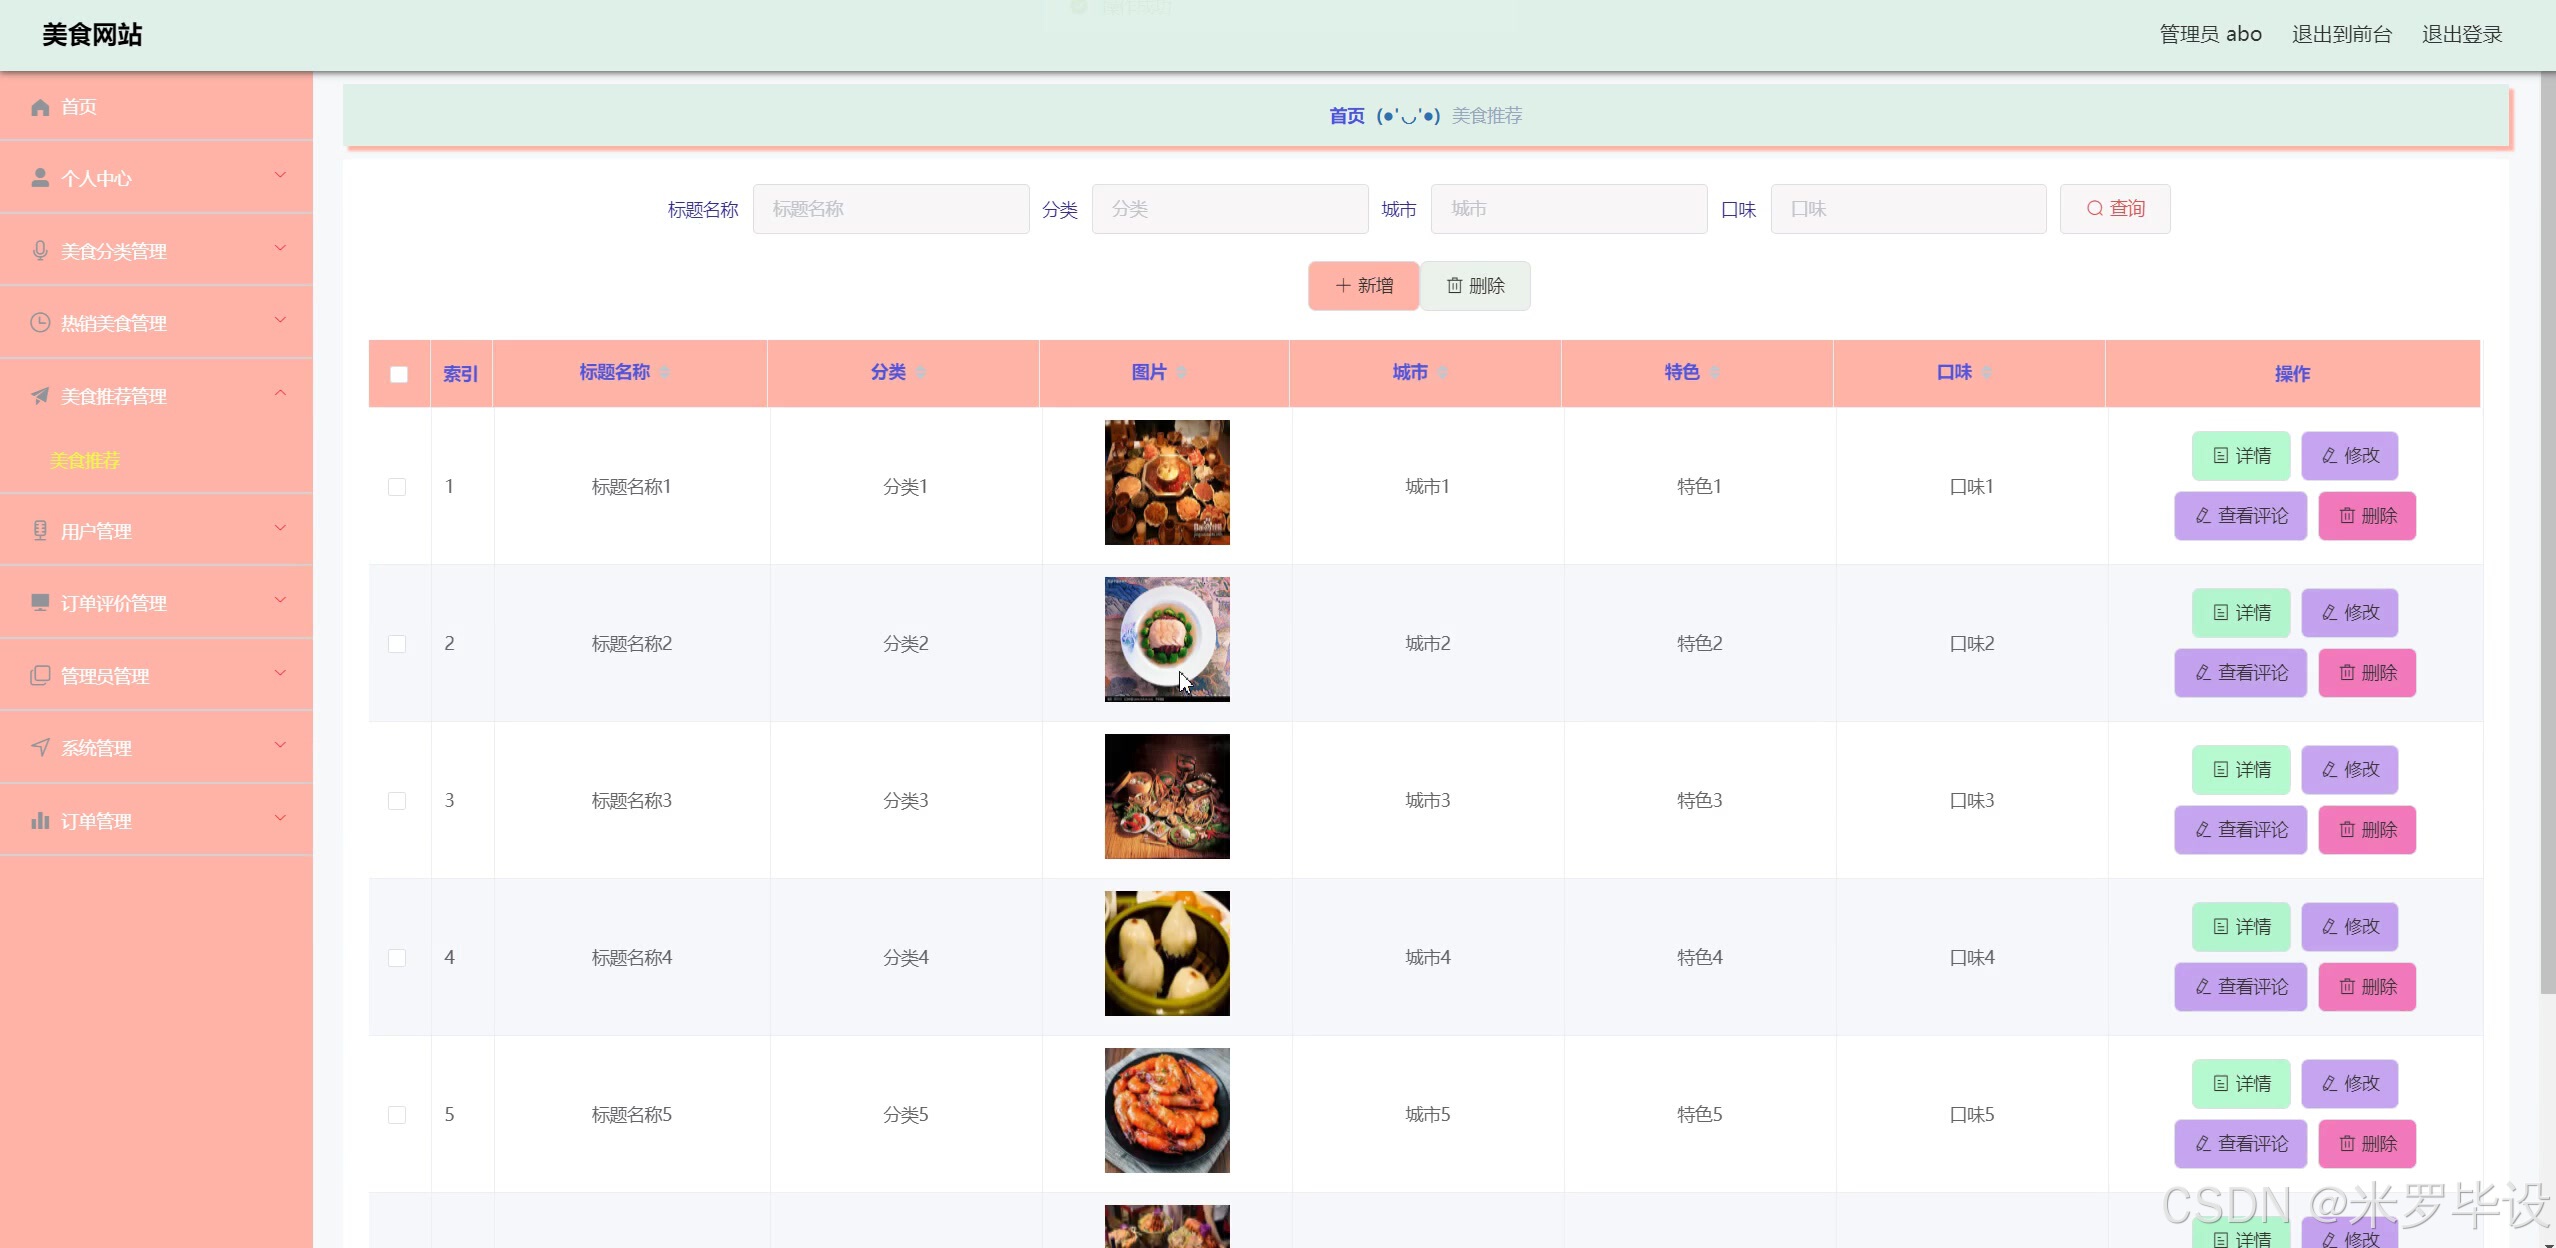
Task: Click the clock icon beside 热销美食管理
Action: point(40,323)
